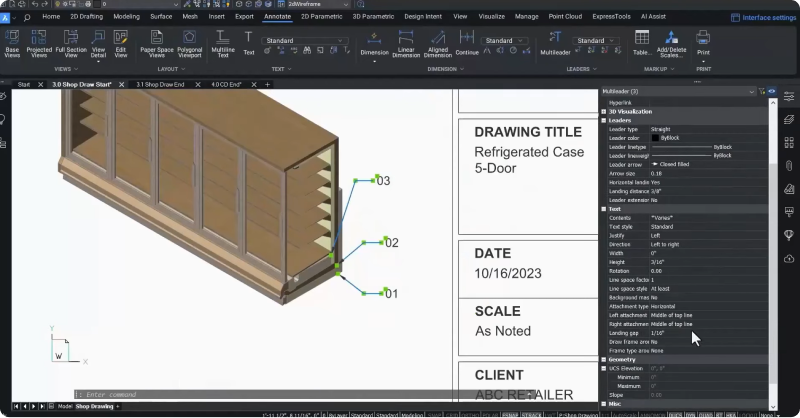
Task: Collapse the Text property section
Action: point(604,208)
